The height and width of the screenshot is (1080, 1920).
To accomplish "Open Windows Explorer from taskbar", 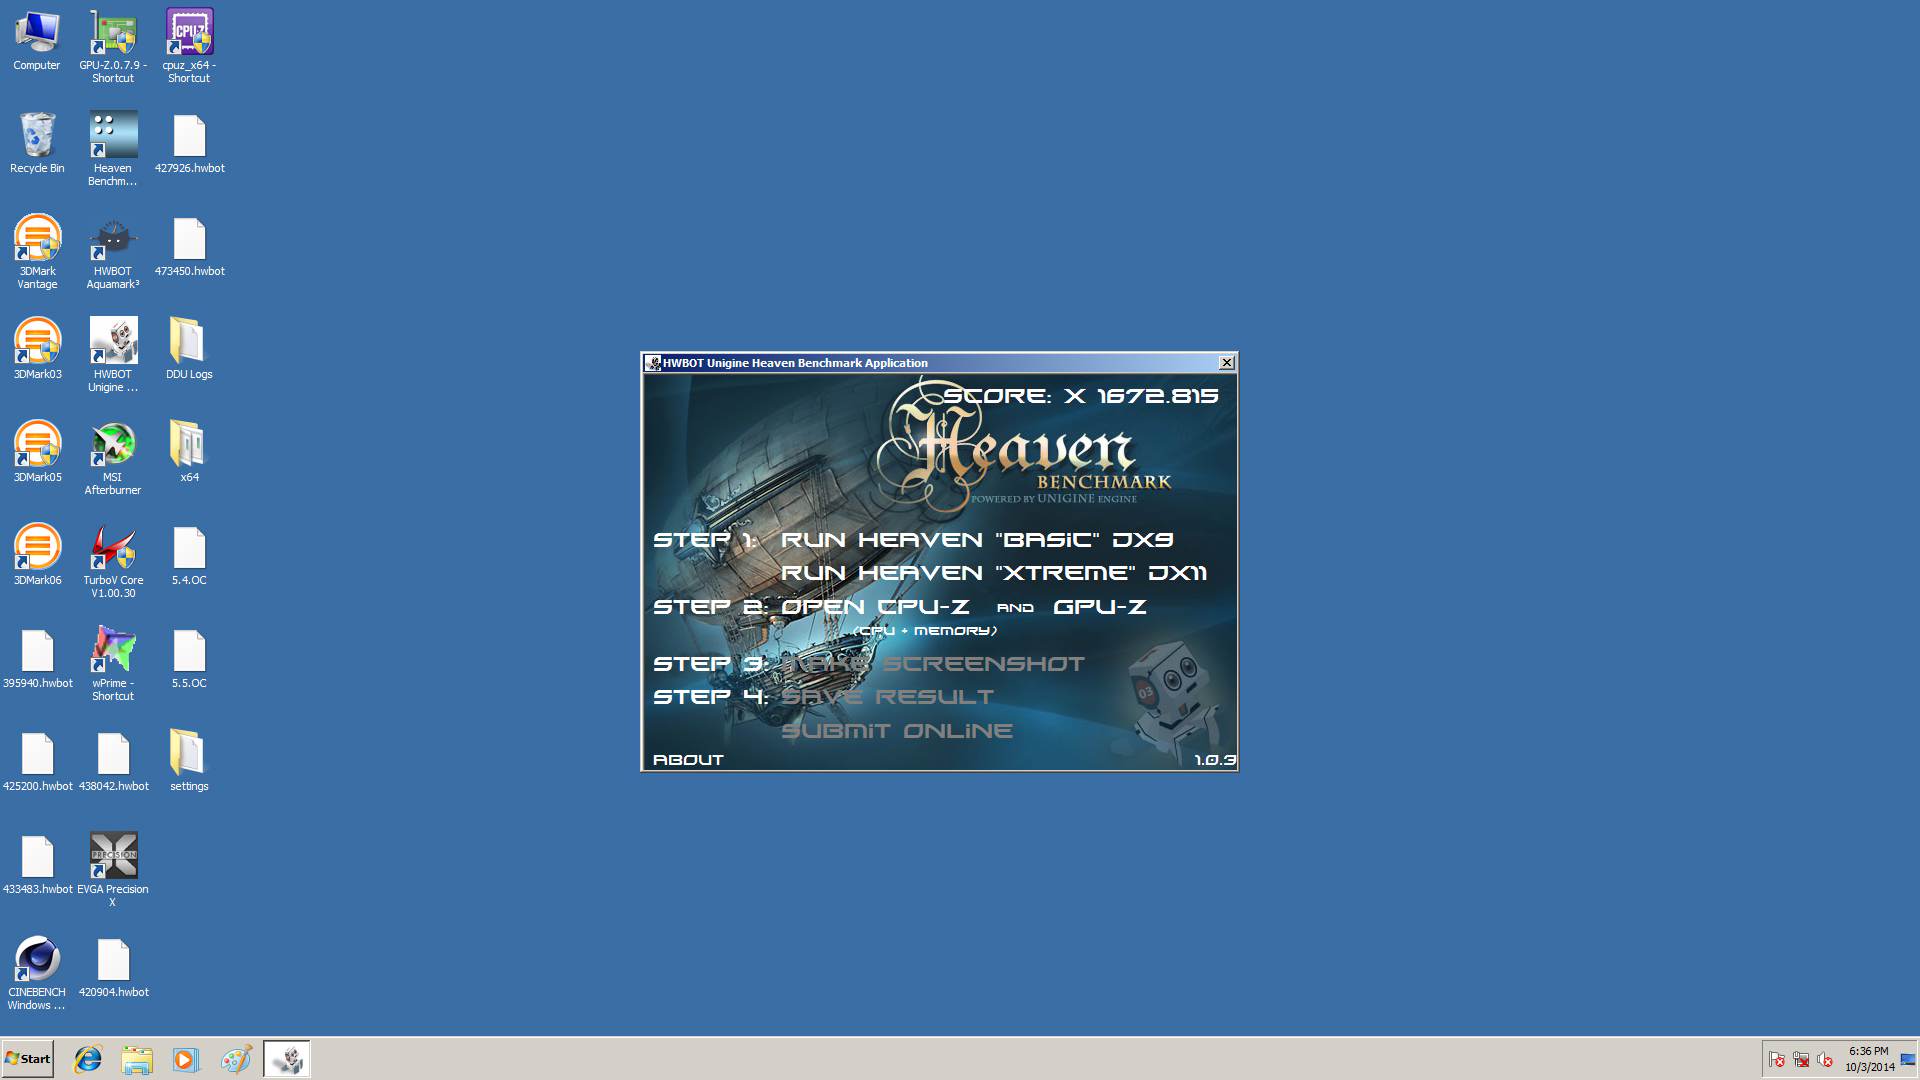I will point(137,1059).
